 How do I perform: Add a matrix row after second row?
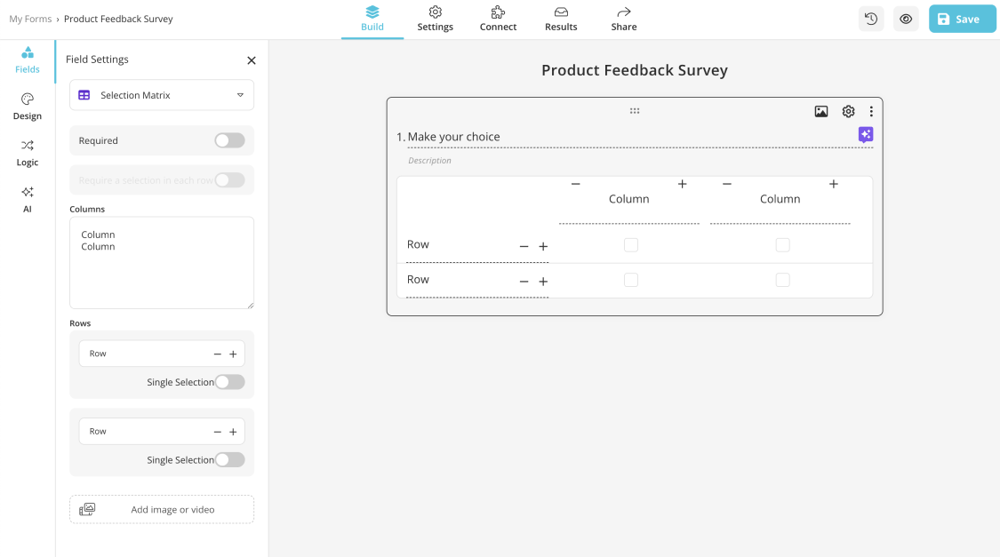tap(543, 281)
